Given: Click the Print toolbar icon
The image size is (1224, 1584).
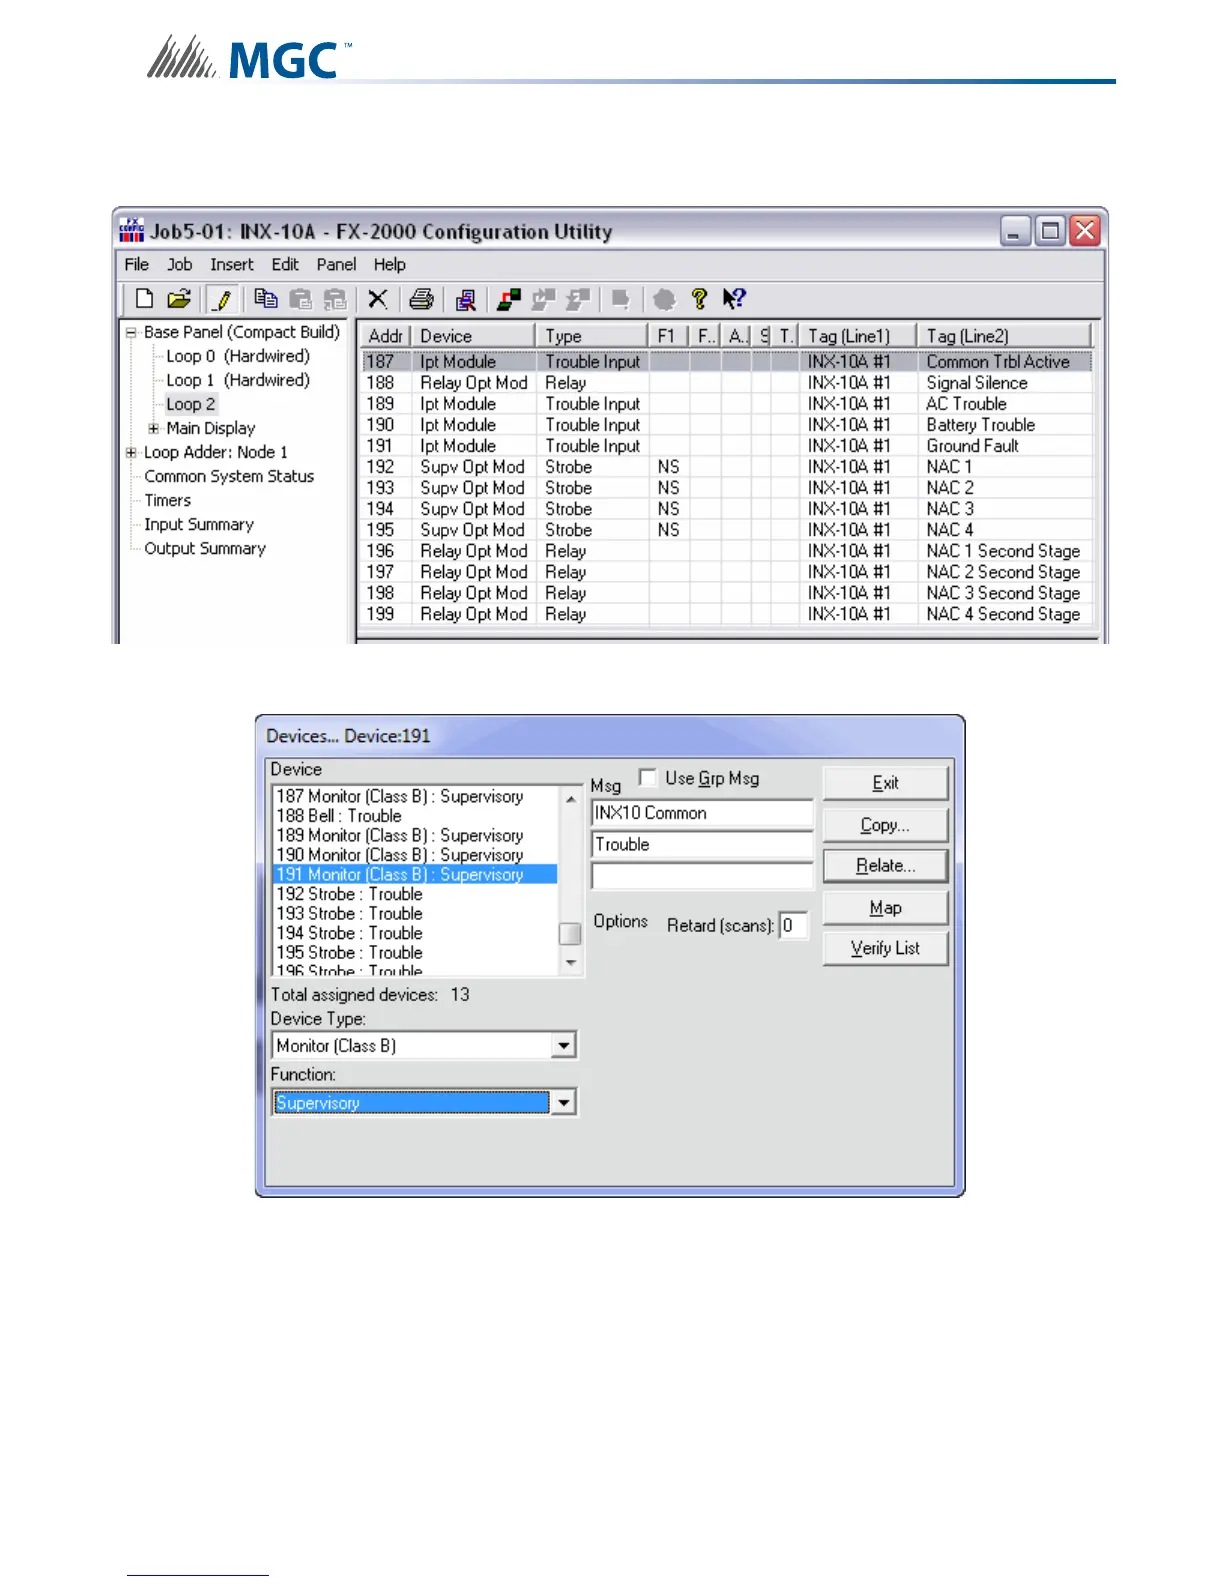Looking at the screenshot, I should coord(422,299).
